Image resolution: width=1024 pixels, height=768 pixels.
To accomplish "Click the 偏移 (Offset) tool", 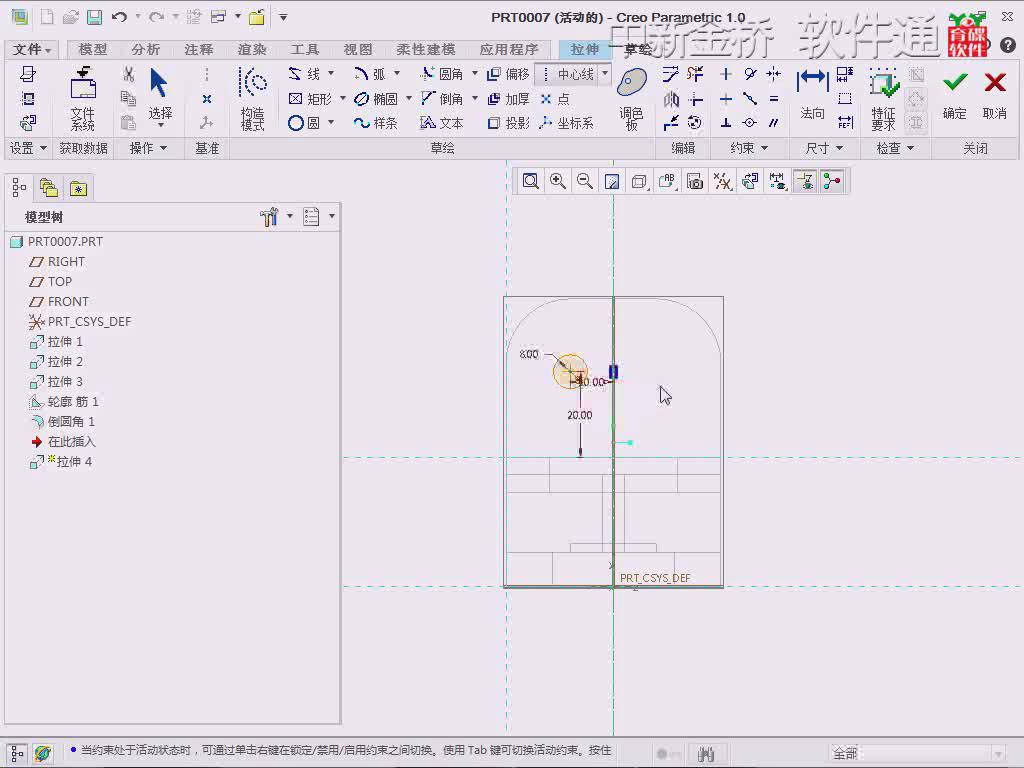I will [508, 74].
